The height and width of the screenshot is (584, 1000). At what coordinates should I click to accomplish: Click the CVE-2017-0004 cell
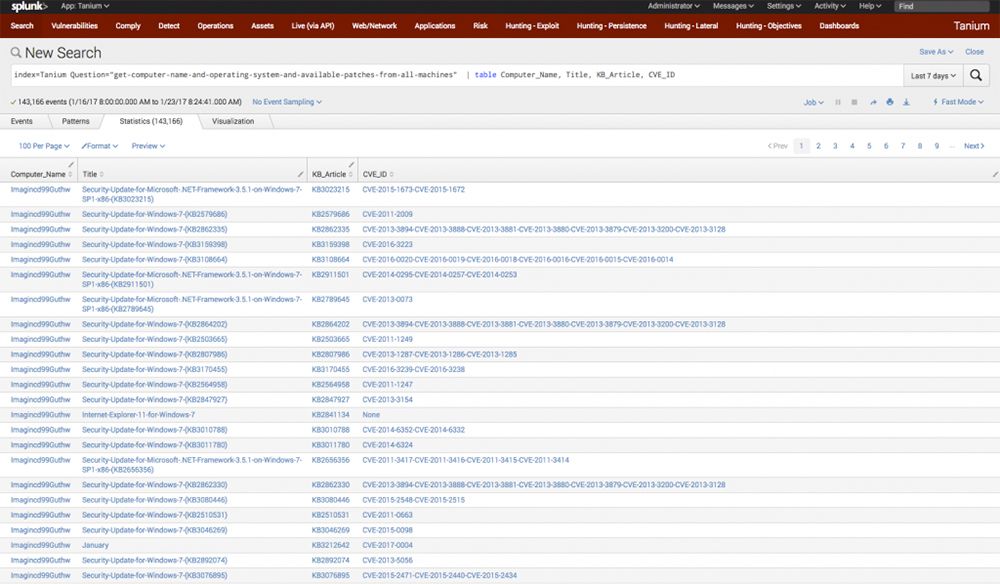(x=387, y=545)
